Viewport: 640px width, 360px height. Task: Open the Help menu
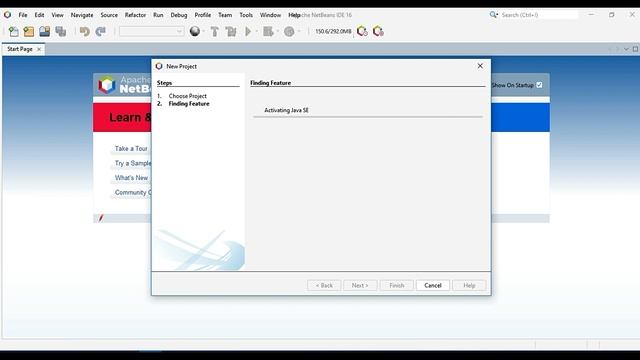294,15
